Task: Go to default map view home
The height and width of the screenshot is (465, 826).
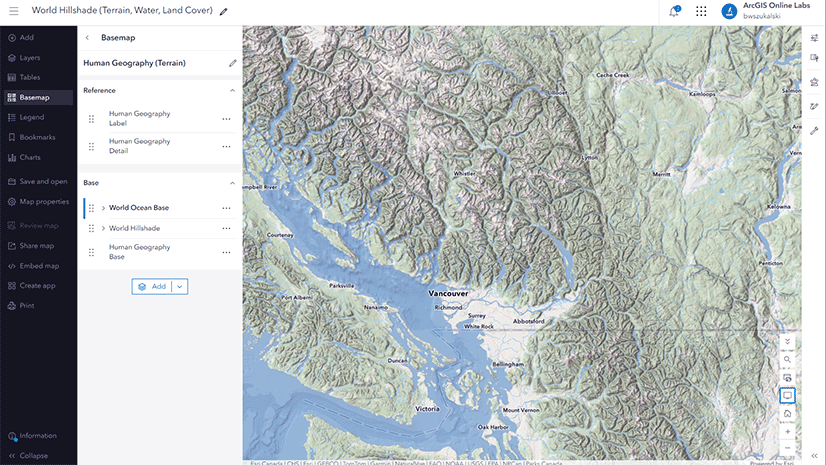Action: tap(788, 414)
